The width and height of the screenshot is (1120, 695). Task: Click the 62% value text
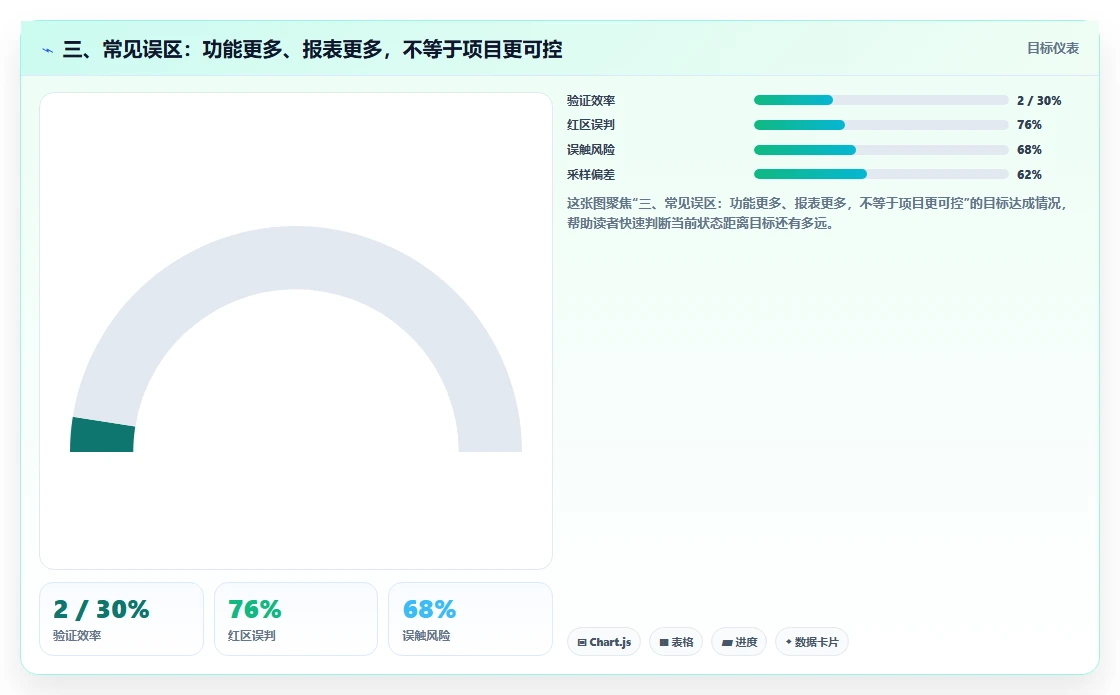pos(1029,175)
